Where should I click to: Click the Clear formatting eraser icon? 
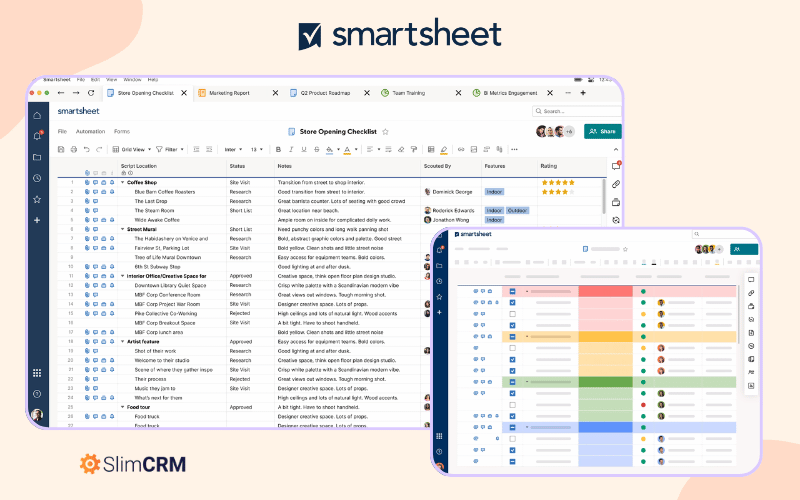coord(401,149)
